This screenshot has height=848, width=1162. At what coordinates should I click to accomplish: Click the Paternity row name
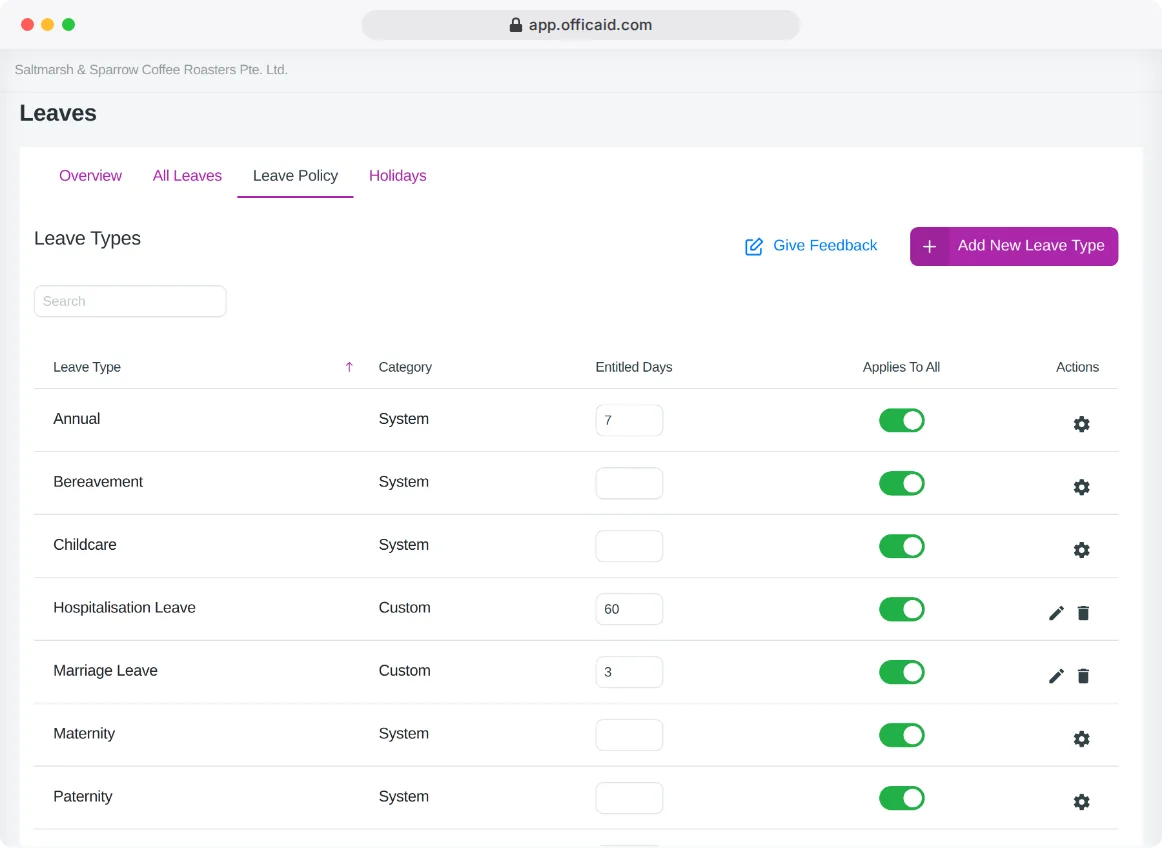point(82,797)
